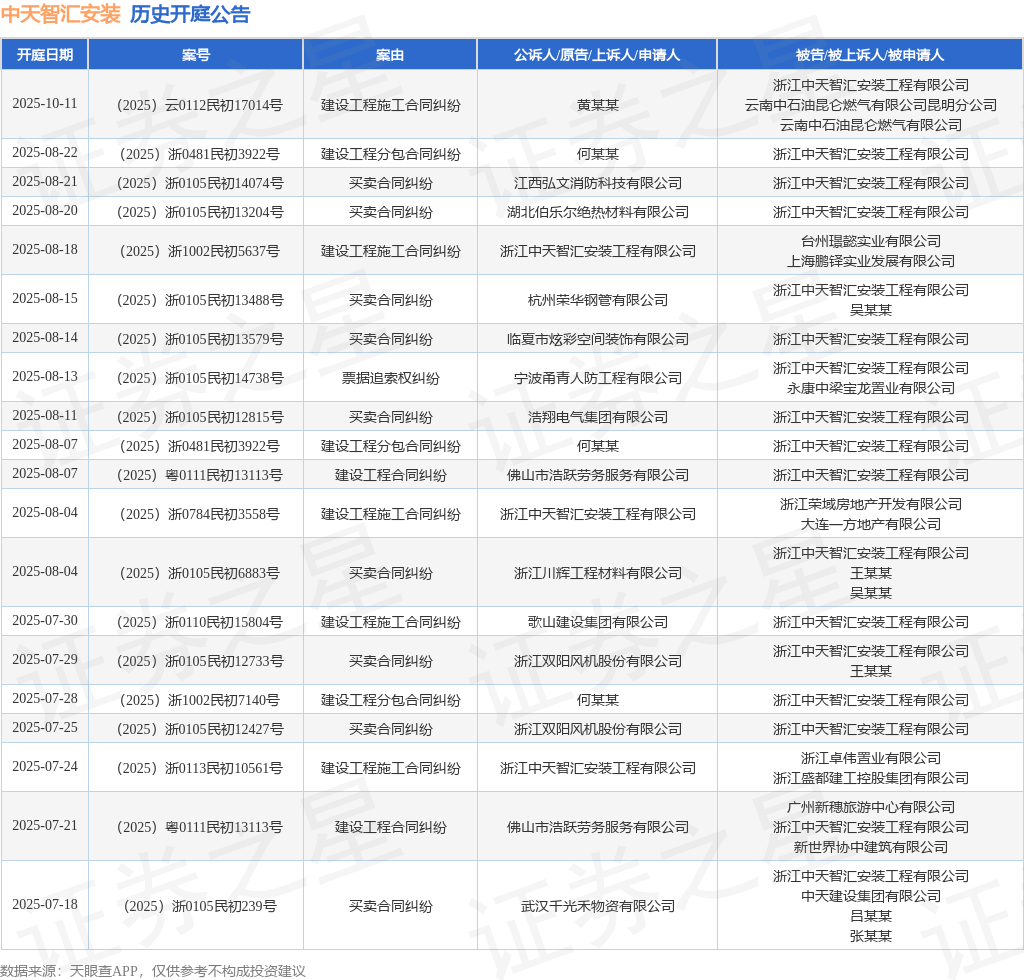This screenshot has width=1024, height=980.
Task: Click case number 浙0784民初3558号
Action: (200, 514)
